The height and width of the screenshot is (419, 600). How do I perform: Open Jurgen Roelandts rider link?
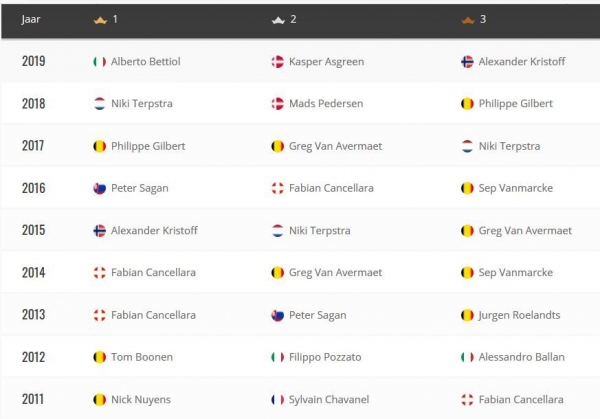[x=519, y=315]
